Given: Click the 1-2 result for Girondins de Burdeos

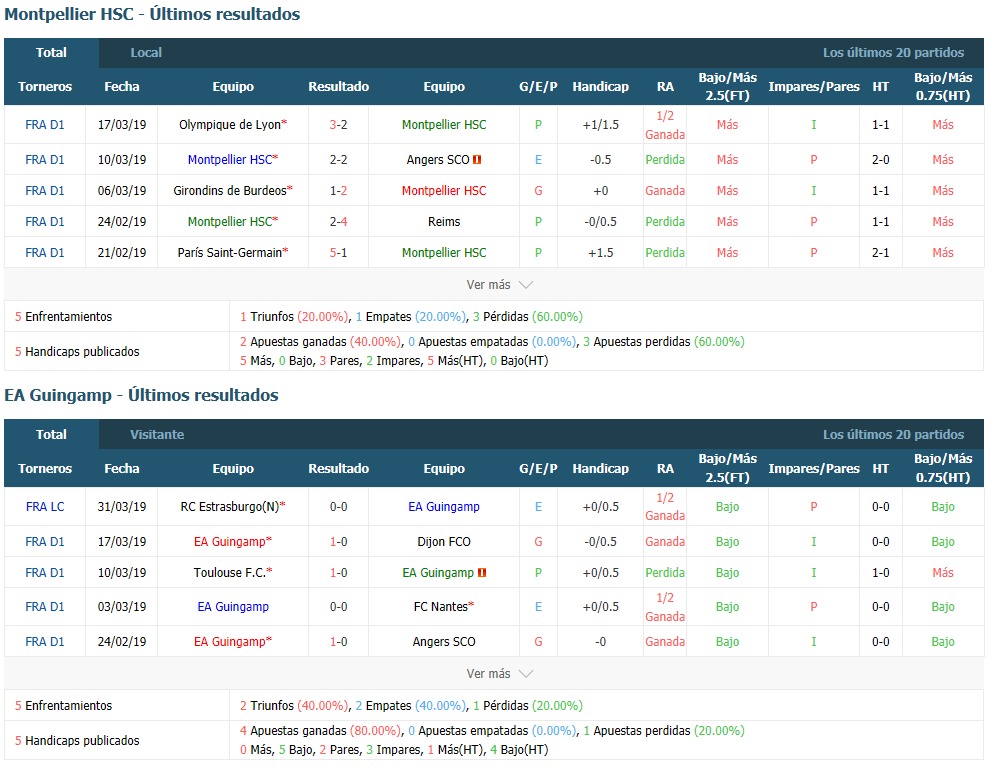Looking at the screenshot, I should 339,191.
